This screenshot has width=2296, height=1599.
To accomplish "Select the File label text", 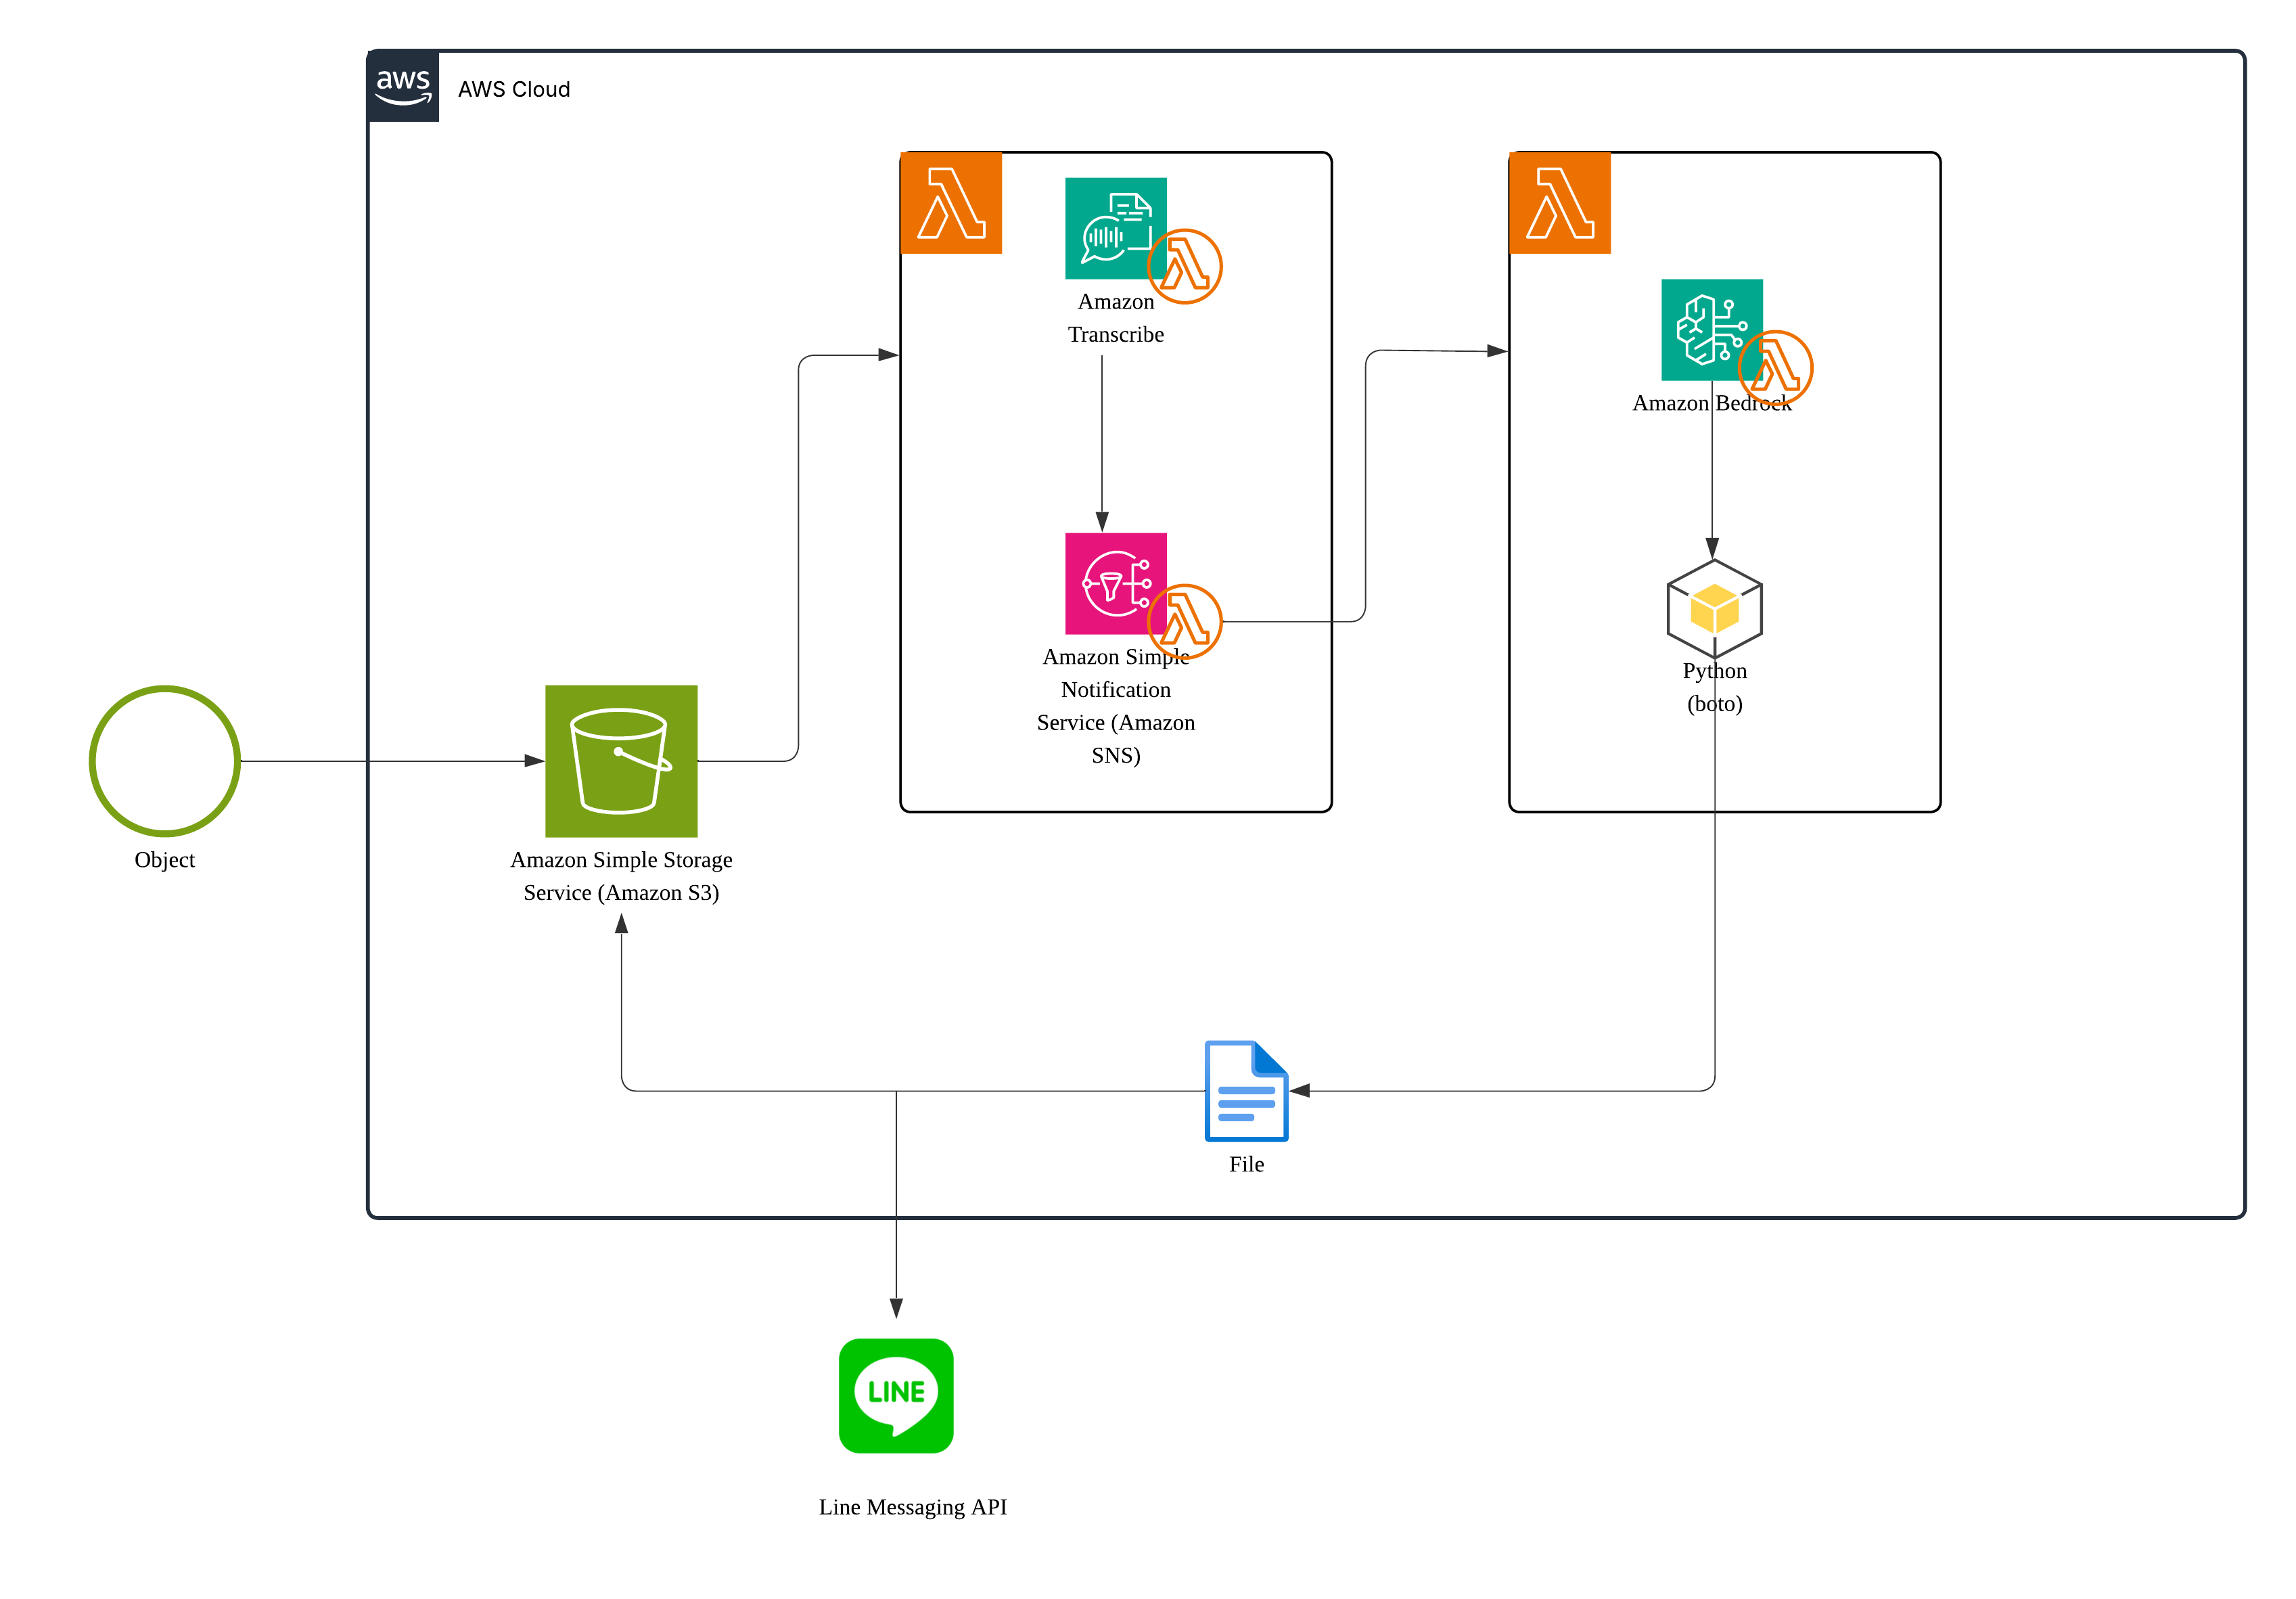I will (x=1246, y=1164).
